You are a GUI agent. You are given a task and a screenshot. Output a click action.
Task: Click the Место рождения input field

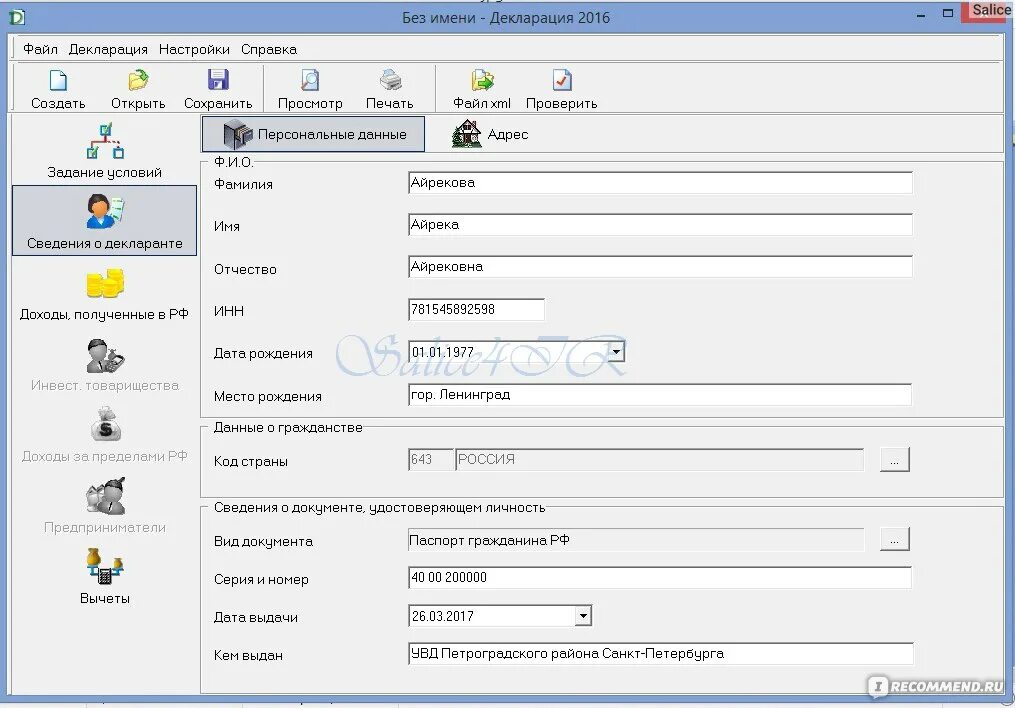660,395
